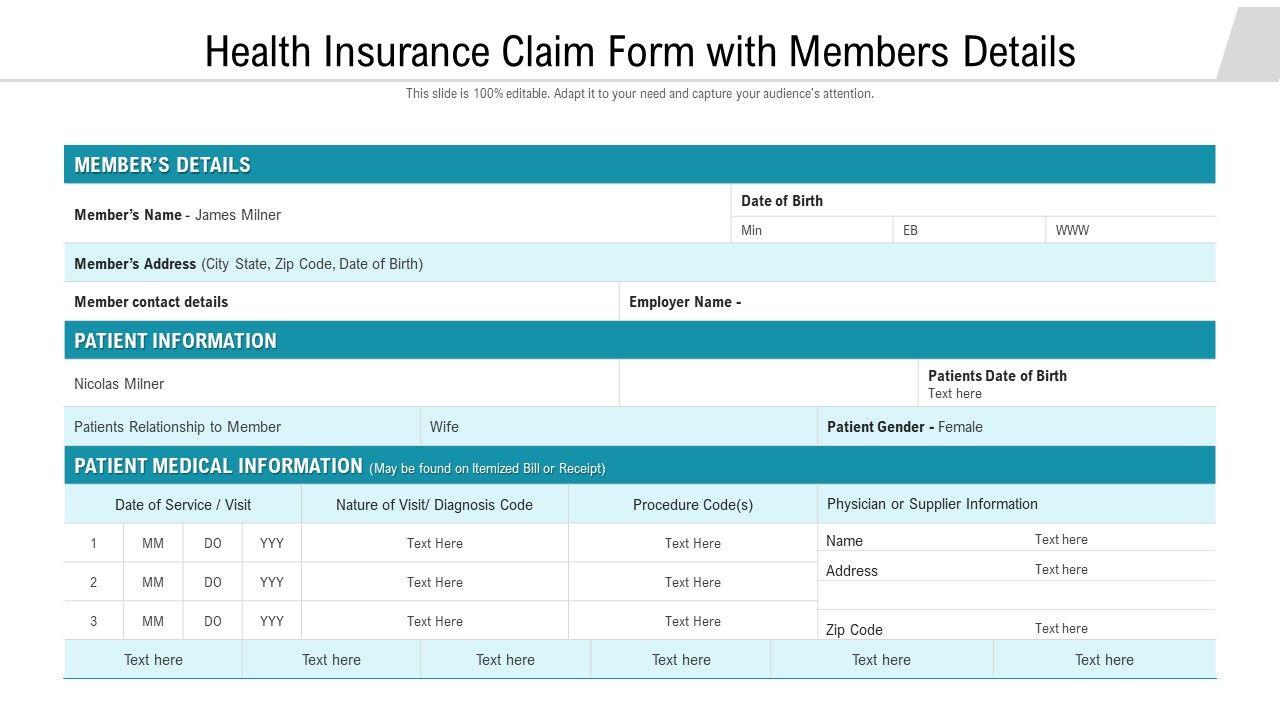
Task: Select the Physician or Supplier Information header
Action: [932, 504]
